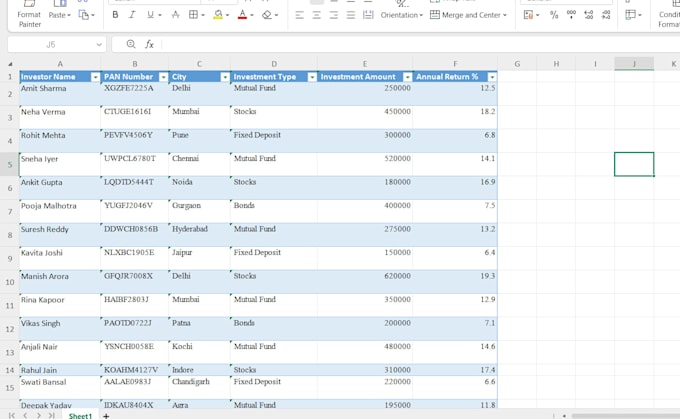Image resolution: width=680 pixels, height=419 pixels.
Task: Go to the previous sheet tab arrow
Action: click(x=25, y=416)
